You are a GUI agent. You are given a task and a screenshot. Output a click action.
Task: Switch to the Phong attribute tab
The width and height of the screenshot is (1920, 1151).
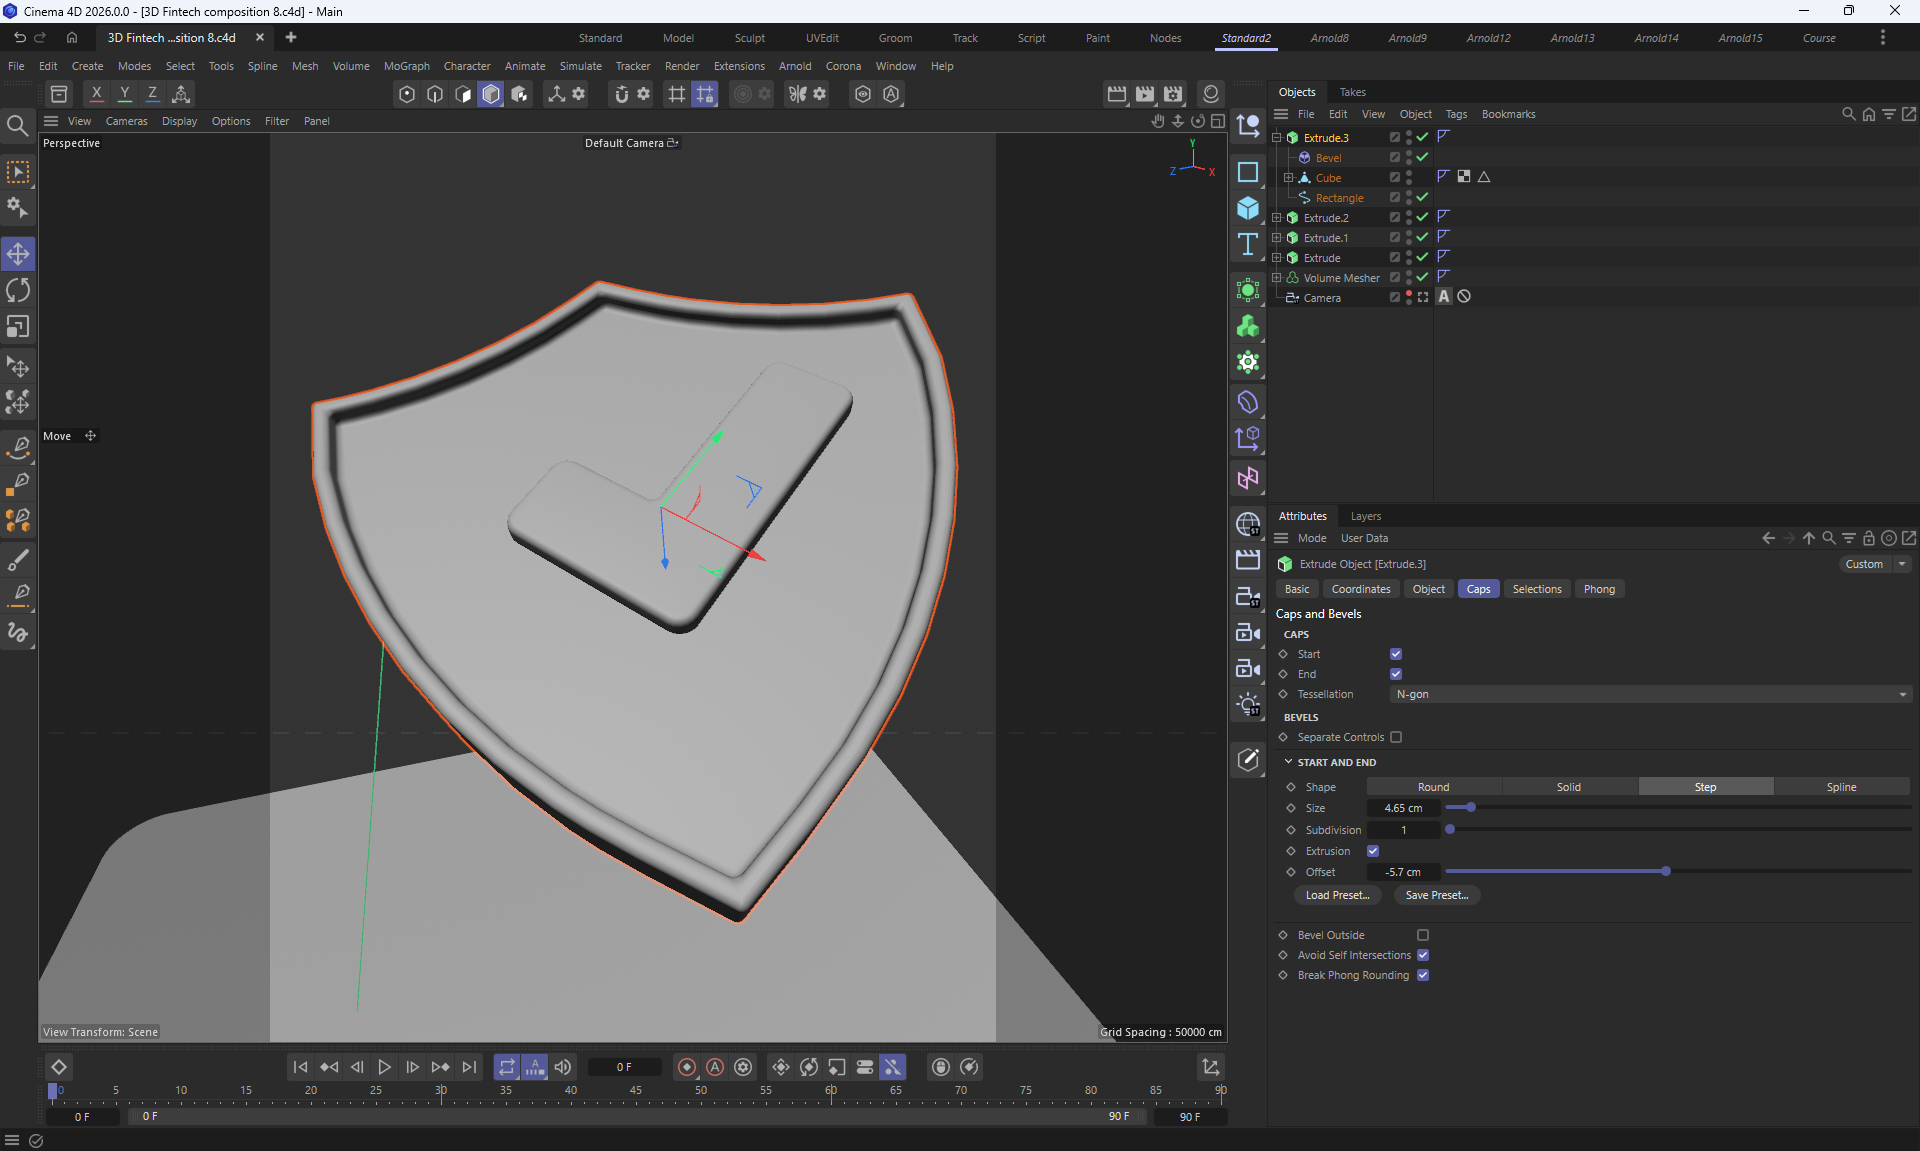(1599, 589)
